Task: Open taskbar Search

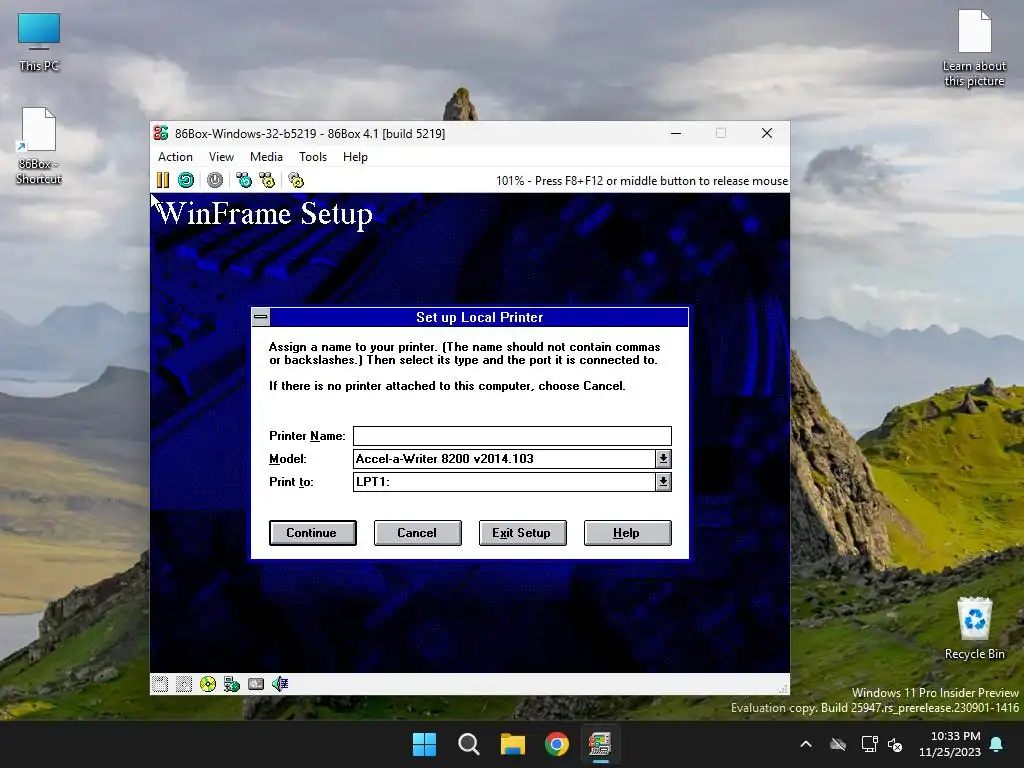Action: pyautogui.click(x=468, y=744)
